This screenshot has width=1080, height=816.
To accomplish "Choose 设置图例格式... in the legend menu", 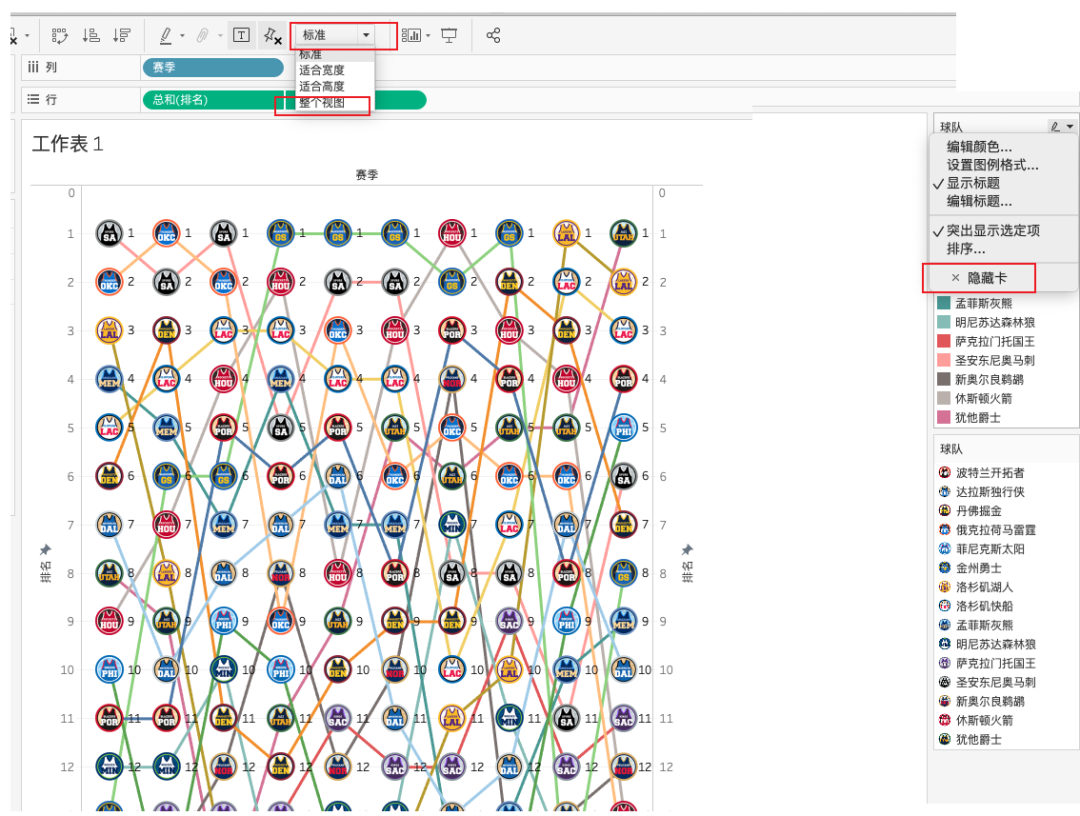I will click(993, 165).
